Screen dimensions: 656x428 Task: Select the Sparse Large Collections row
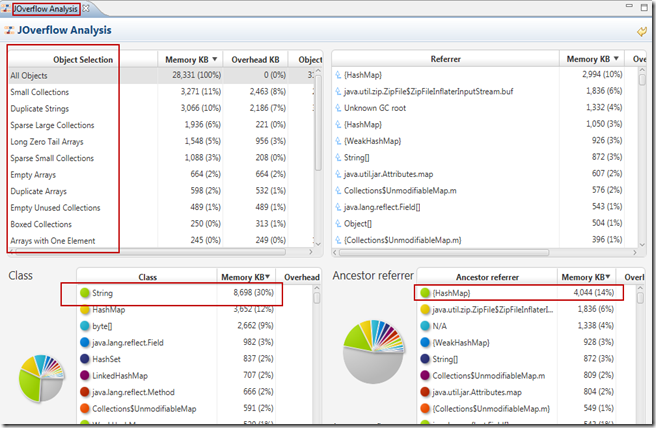point(161,125)
